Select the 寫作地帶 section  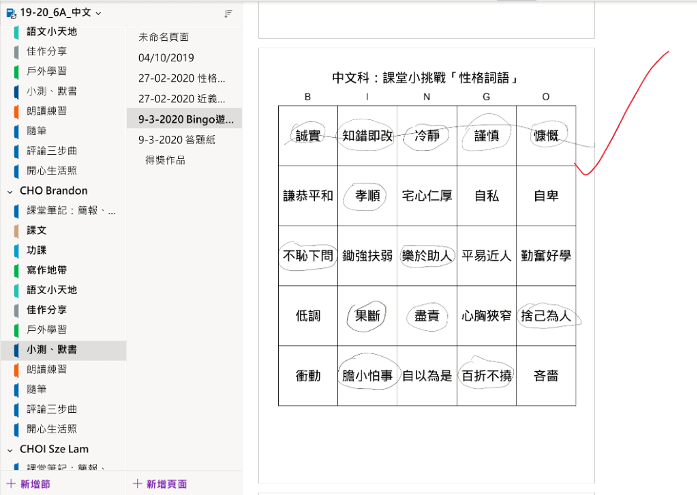46,270
